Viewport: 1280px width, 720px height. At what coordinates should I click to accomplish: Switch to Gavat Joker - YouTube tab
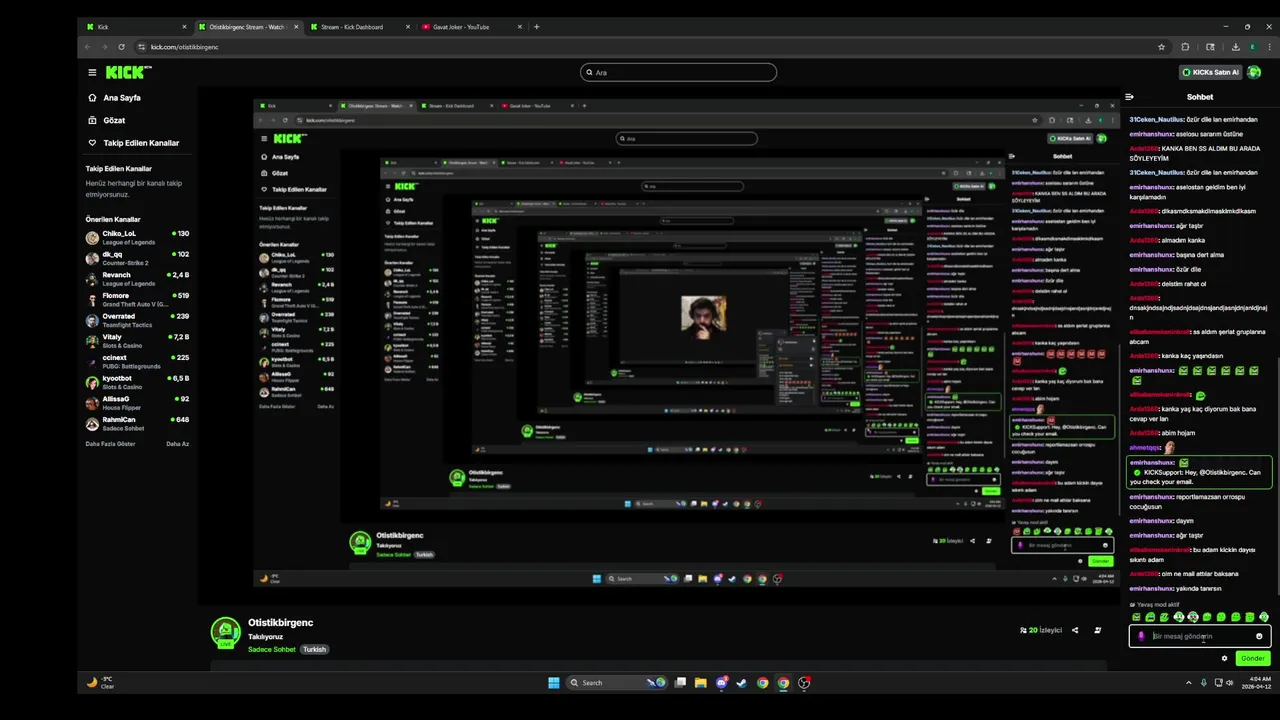pyautogui.click(x=469, y=27)
